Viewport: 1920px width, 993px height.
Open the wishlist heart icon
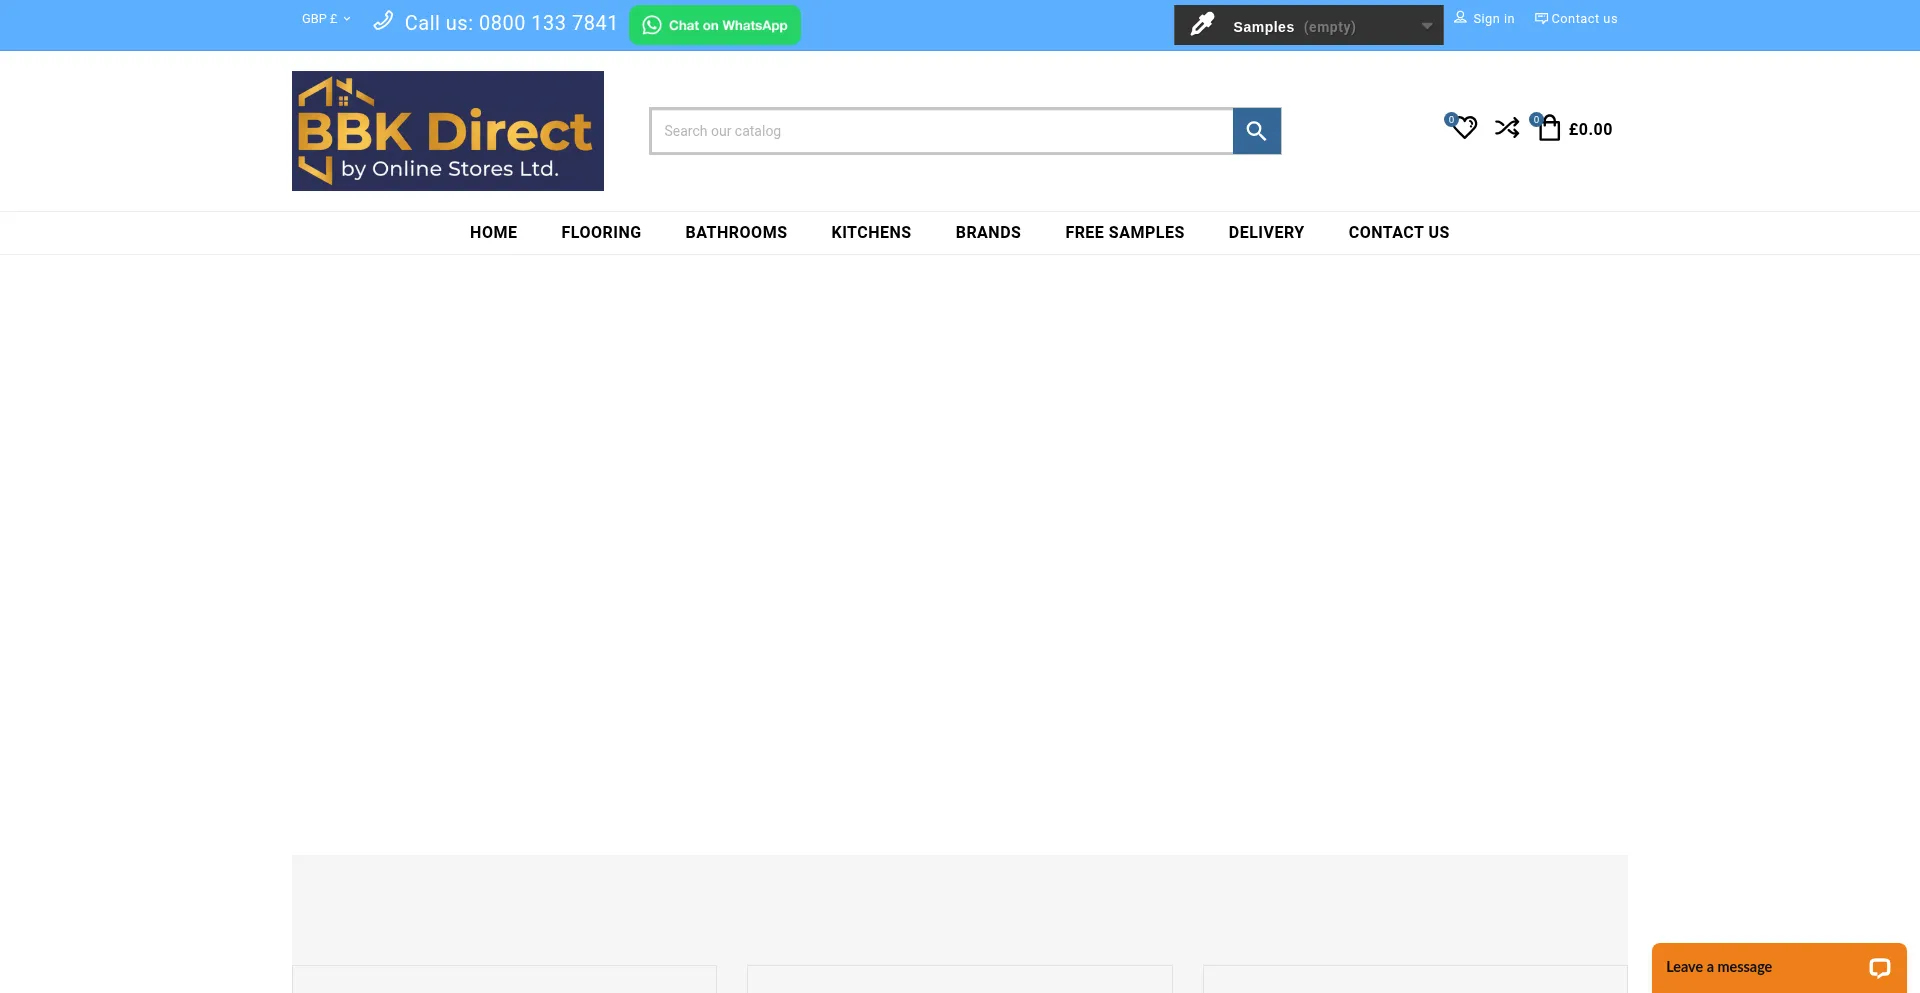1464,128
